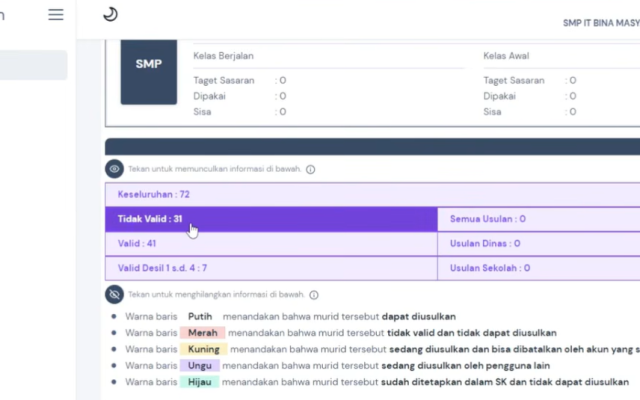Select the Valid : 41 filter
This screenshot has height=400, width=640.
coord(271,244)
